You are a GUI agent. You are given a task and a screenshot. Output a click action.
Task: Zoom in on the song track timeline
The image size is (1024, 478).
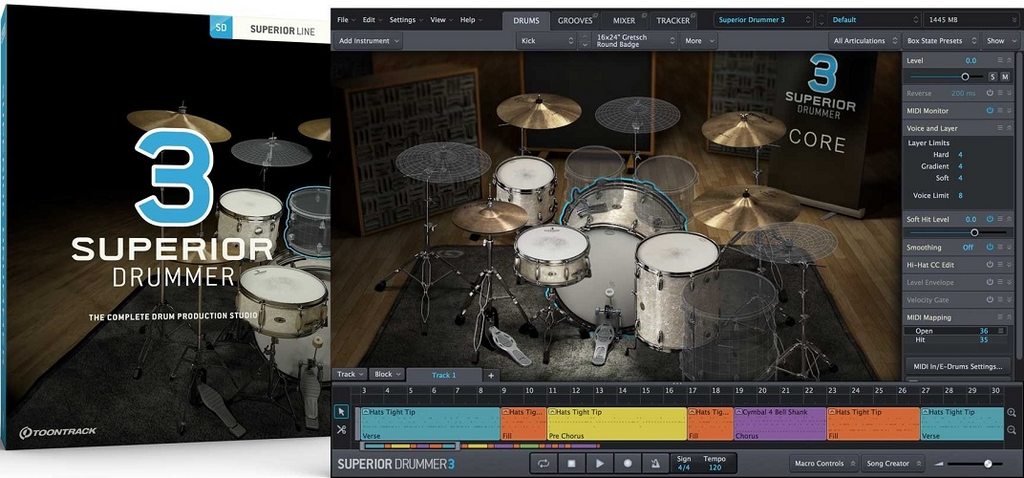1012,413
